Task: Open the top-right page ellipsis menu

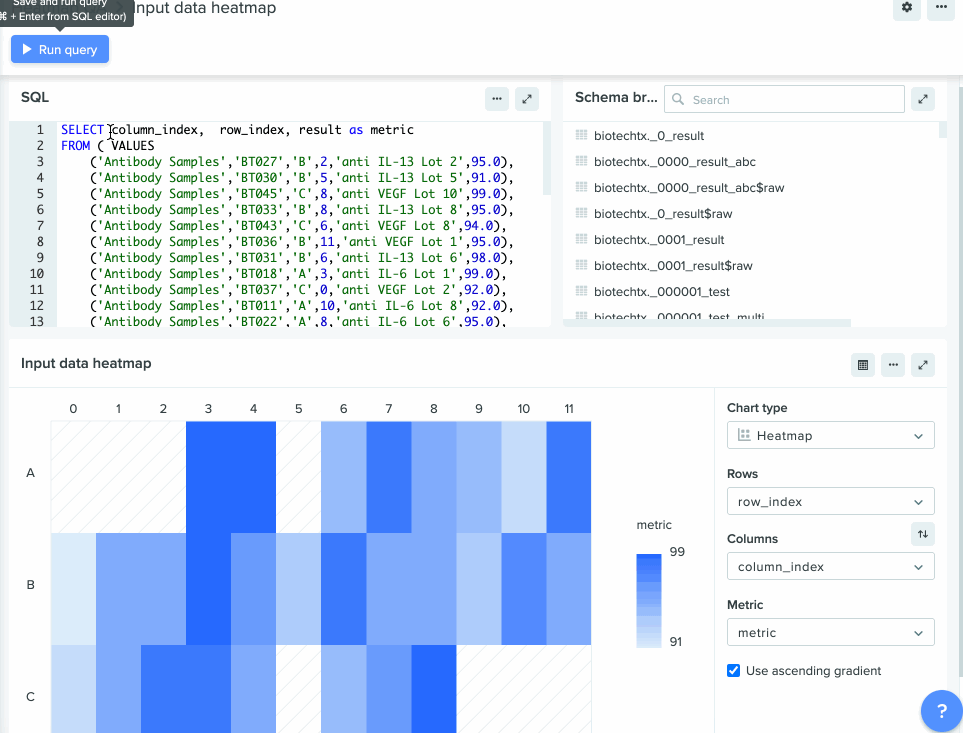Action: [x=941, y=8]
